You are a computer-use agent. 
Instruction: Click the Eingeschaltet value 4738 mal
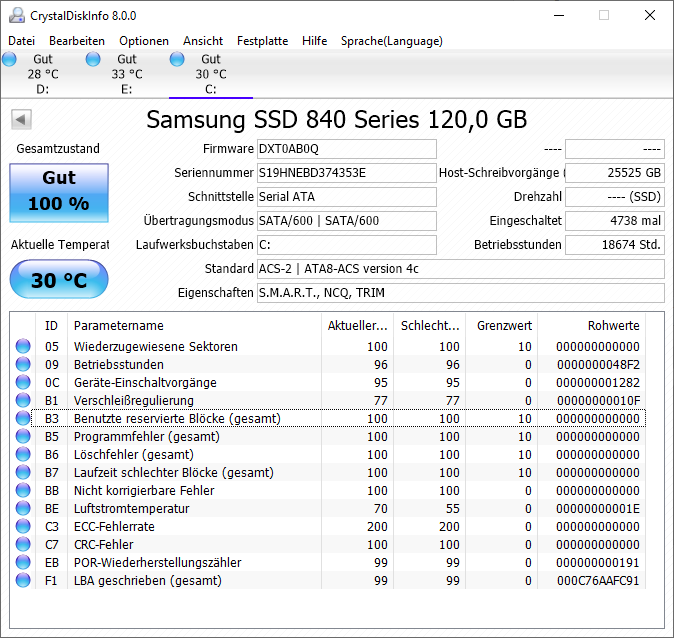pos(615,221)
